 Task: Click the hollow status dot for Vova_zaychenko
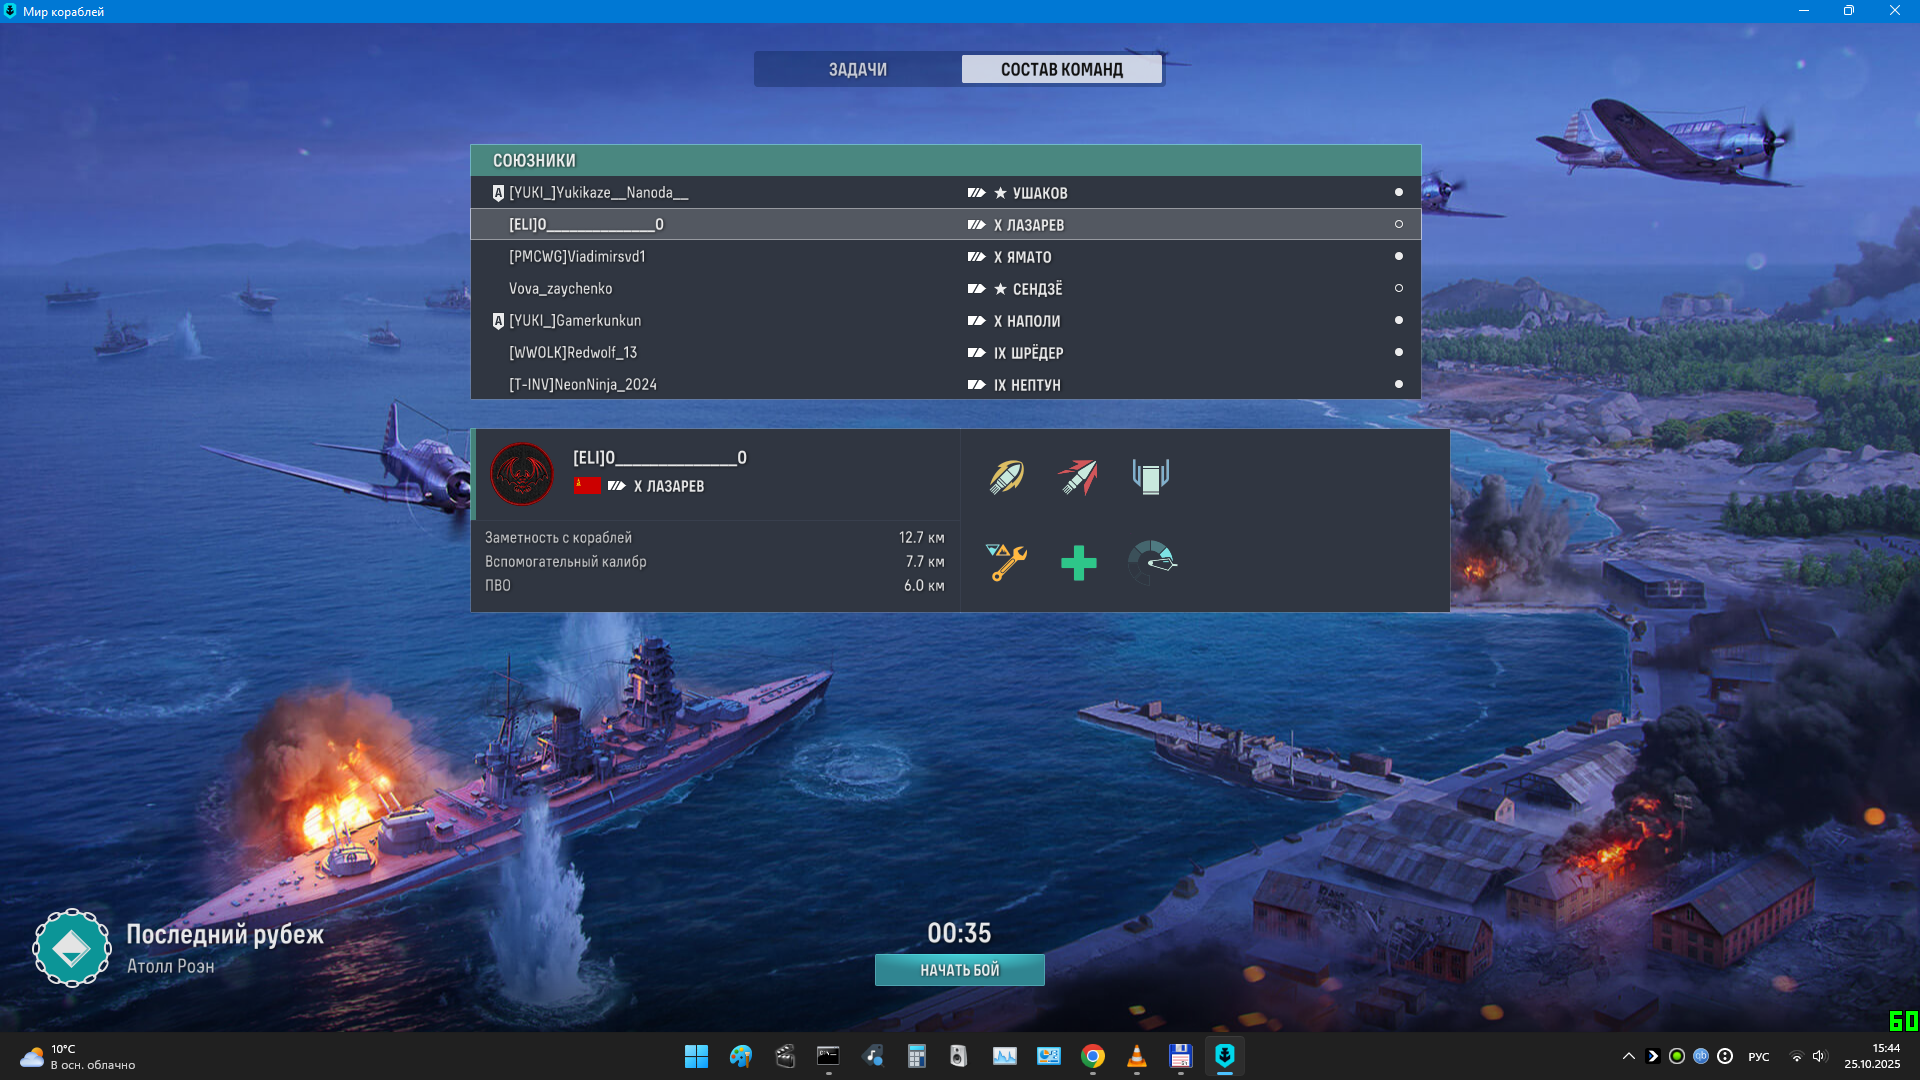pos(1398,288)
